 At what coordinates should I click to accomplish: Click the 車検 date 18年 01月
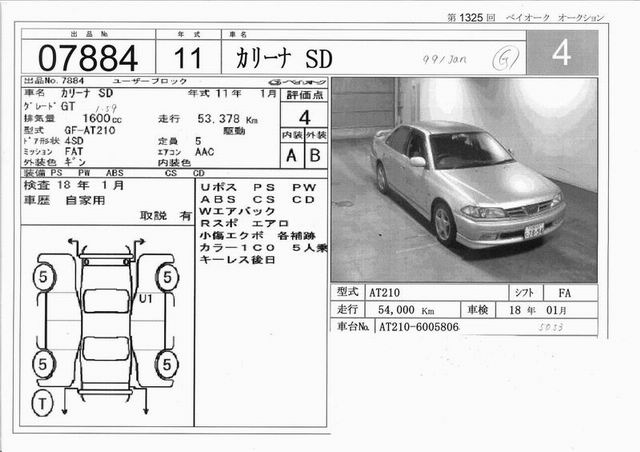click(x=538, y=310)
